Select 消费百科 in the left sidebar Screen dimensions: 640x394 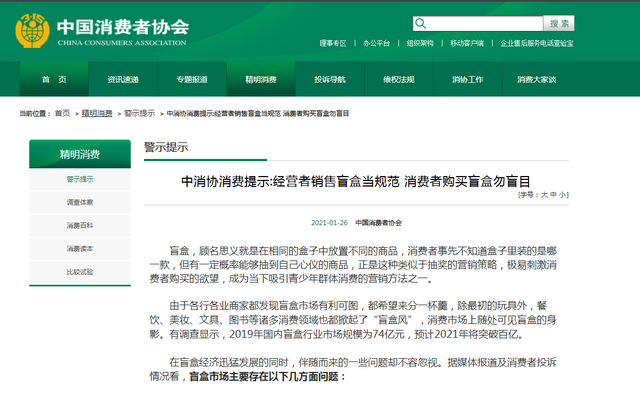pyautogui.click(x=80, y=225)
